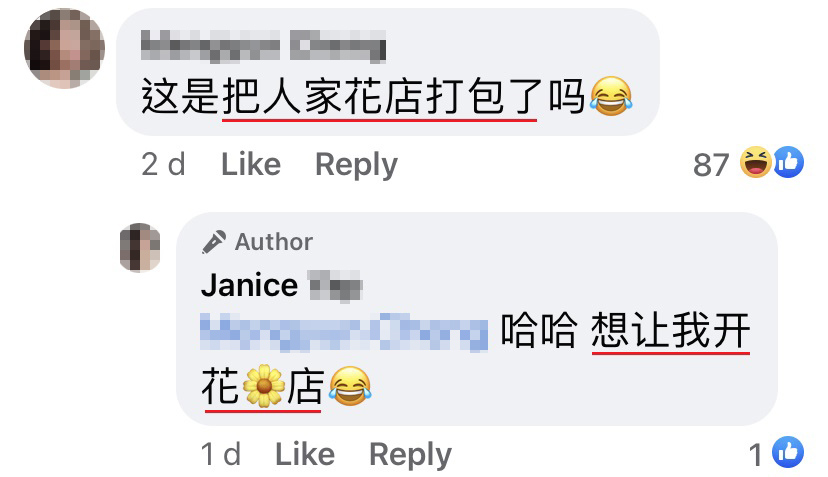
Task: Open Janice's small profile avatar
Action: tap(140, 247)
